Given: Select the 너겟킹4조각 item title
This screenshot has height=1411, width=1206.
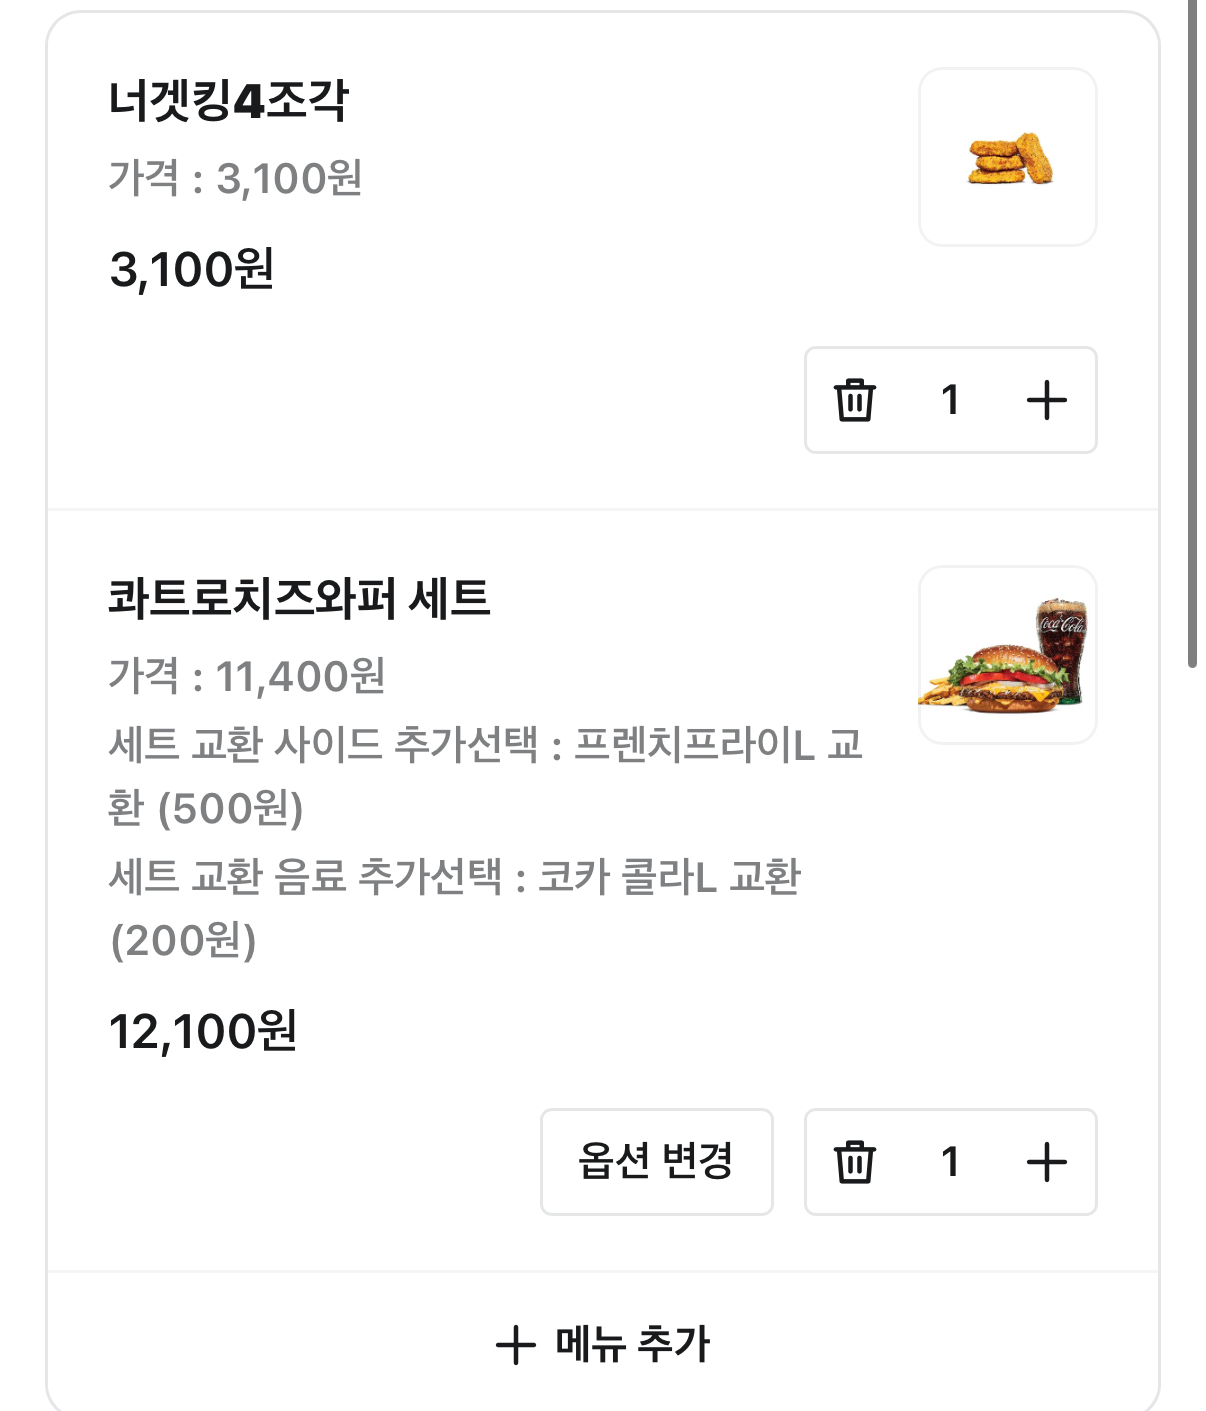Looking at the screenshot, I should [229, 101].
